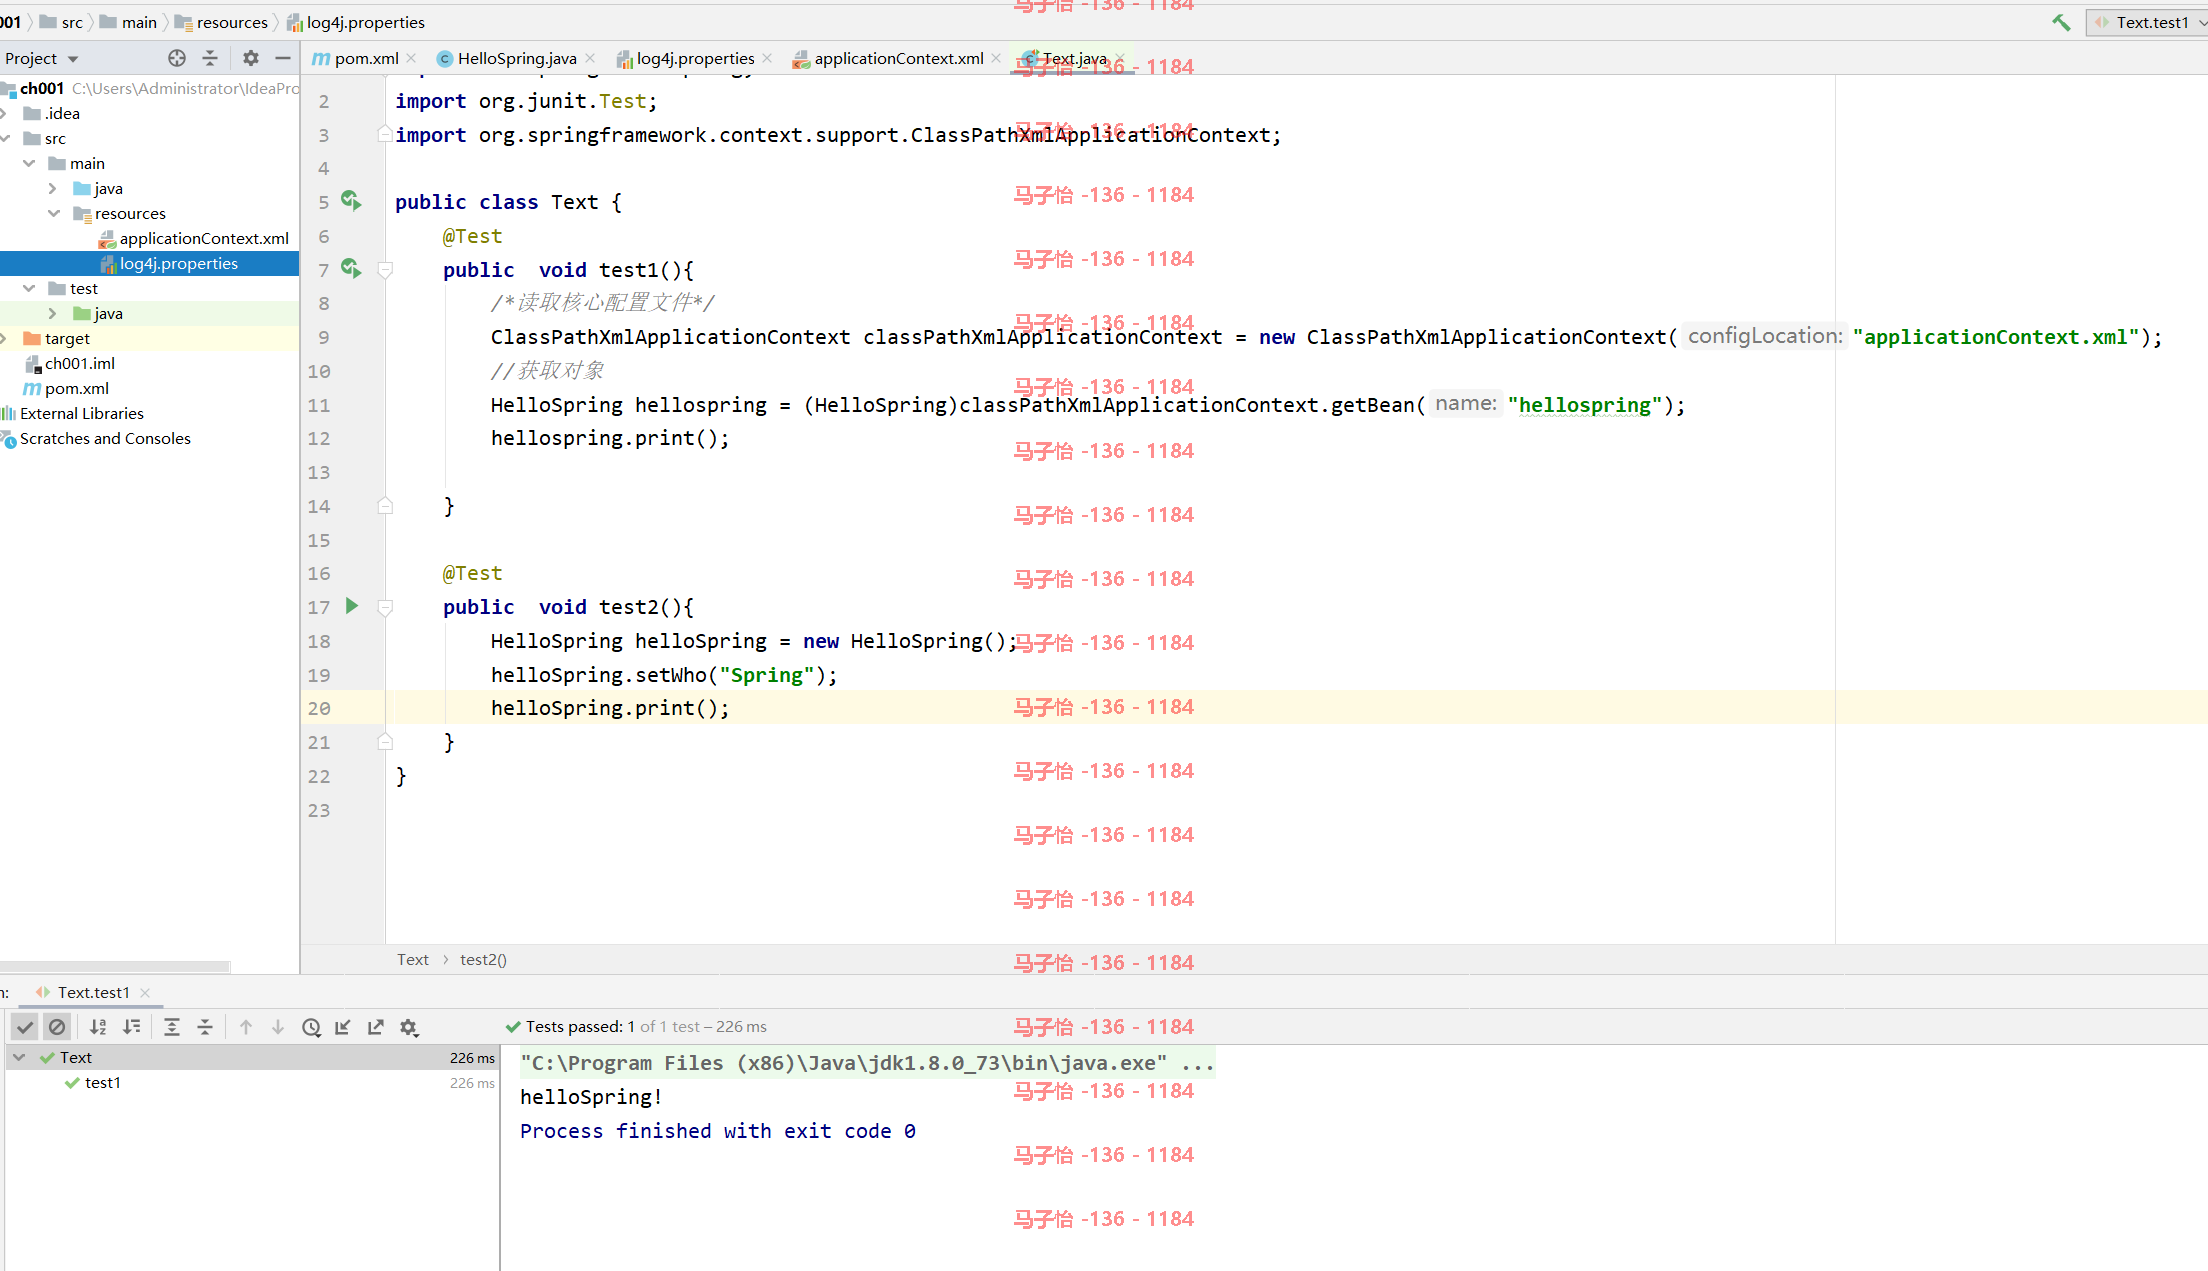Run class Text from gutter icon
The width and height of the screenshot is (2208, 1271).
coord(351,201)
